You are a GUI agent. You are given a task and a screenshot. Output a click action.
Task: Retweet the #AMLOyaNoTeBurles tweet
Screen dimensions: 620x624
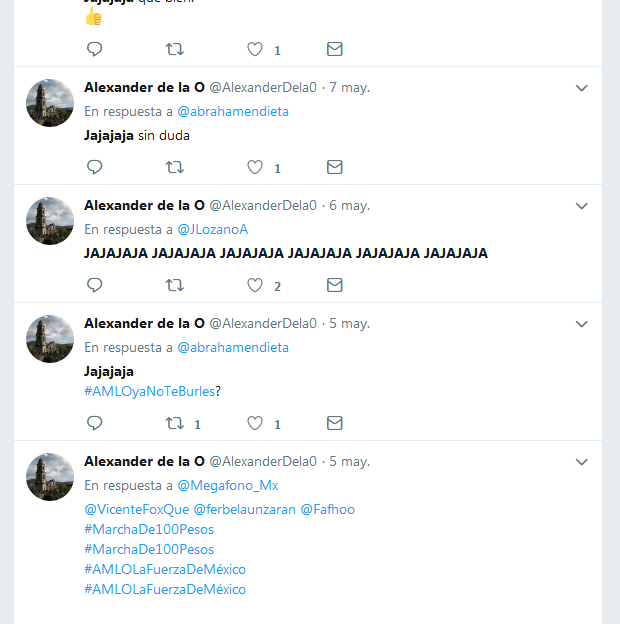(x=174, y=423)
